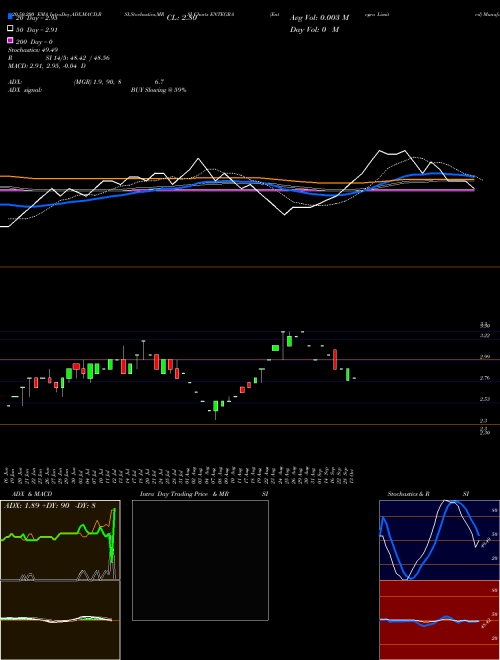Click the tall red candle nearest the chart's end
500x660 pixels.
point(335,359)
